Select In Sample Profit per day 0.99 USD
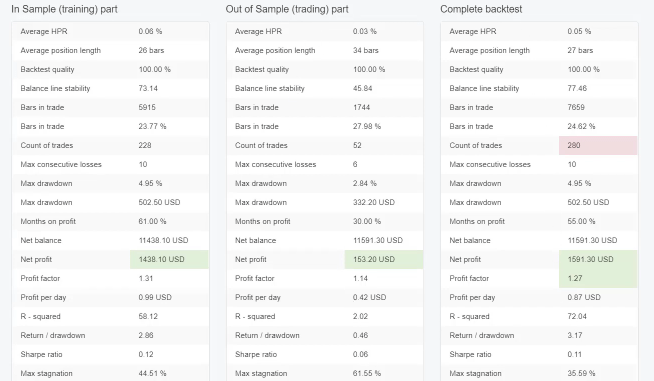The image size is (654, 381). click(155, 297)
